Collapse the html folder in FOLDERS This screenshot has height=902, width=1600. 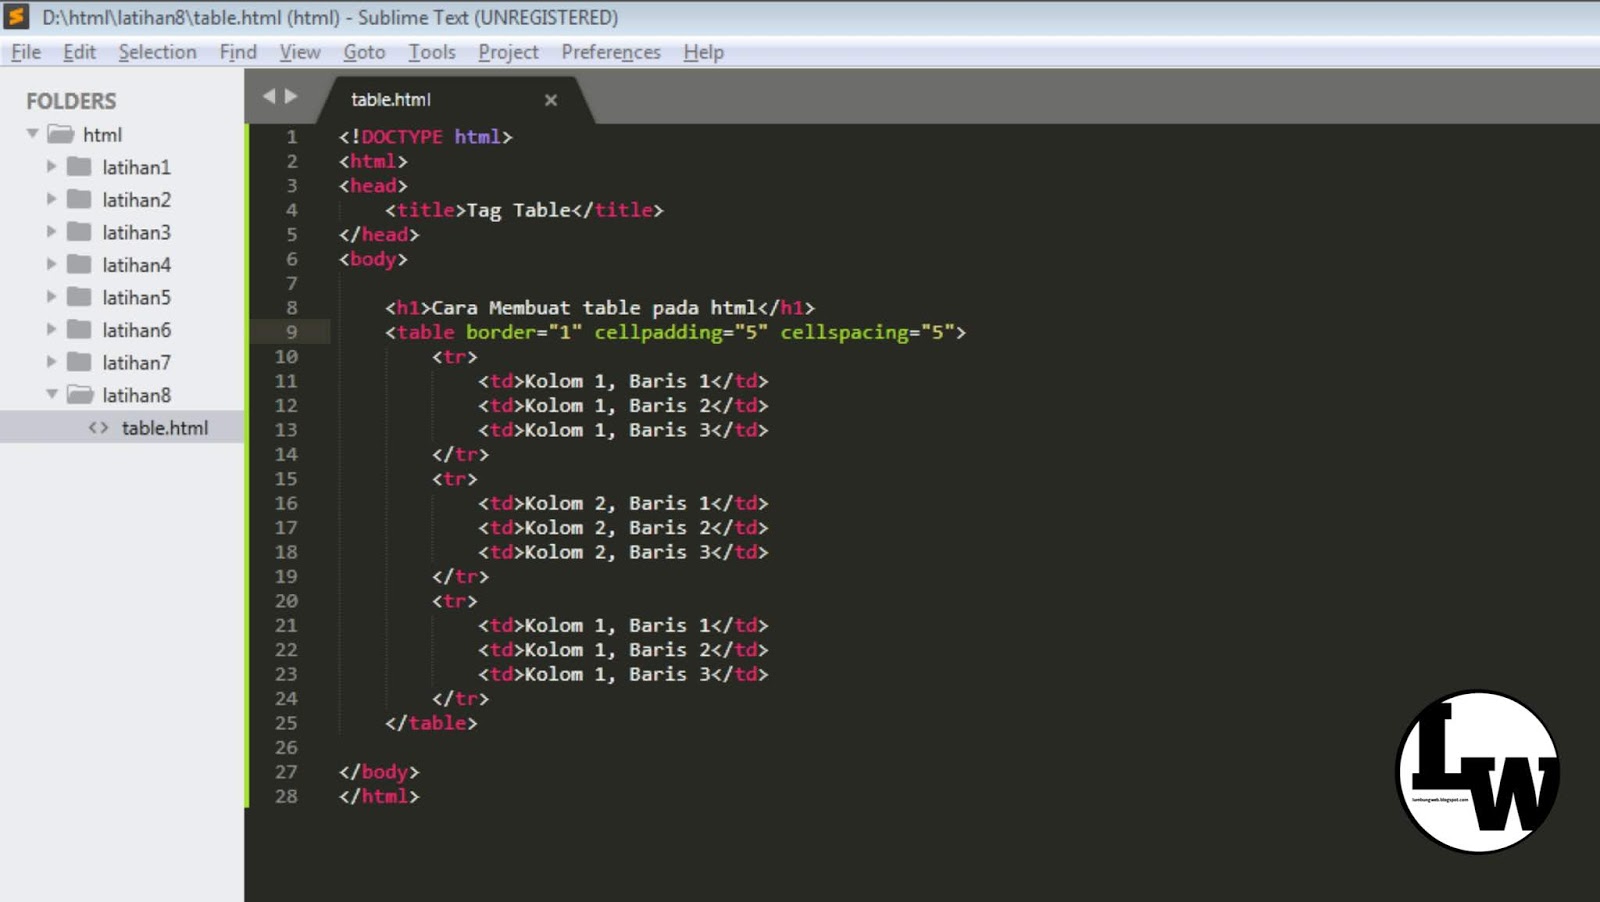click(31, 133)
